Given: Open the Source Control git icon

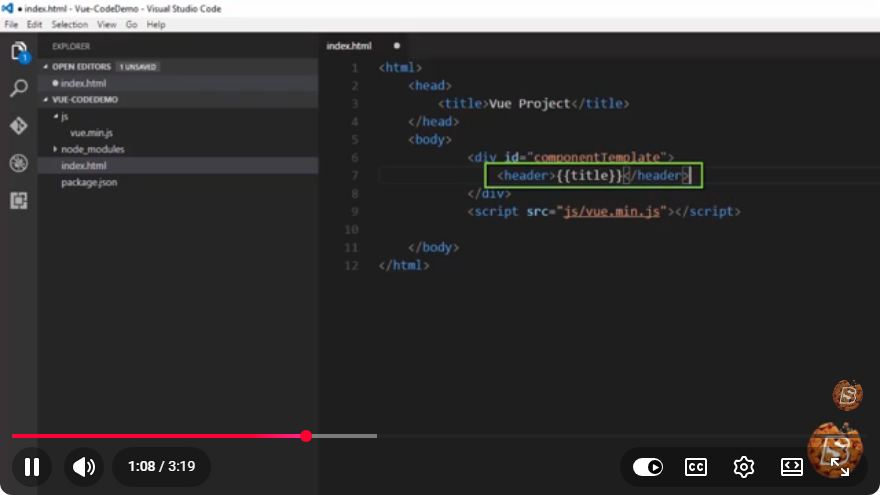Looking at the screenshot, I should (19, 126).
